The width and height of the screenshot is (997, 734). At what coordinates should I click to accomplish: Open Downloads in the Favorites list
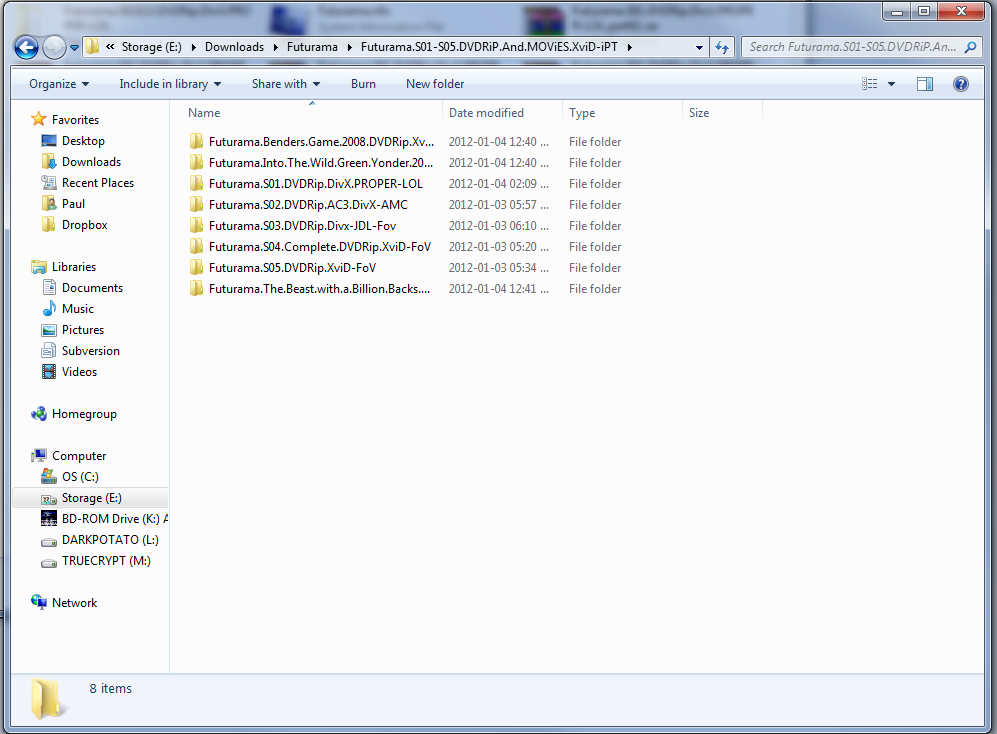tap(91, 162)
